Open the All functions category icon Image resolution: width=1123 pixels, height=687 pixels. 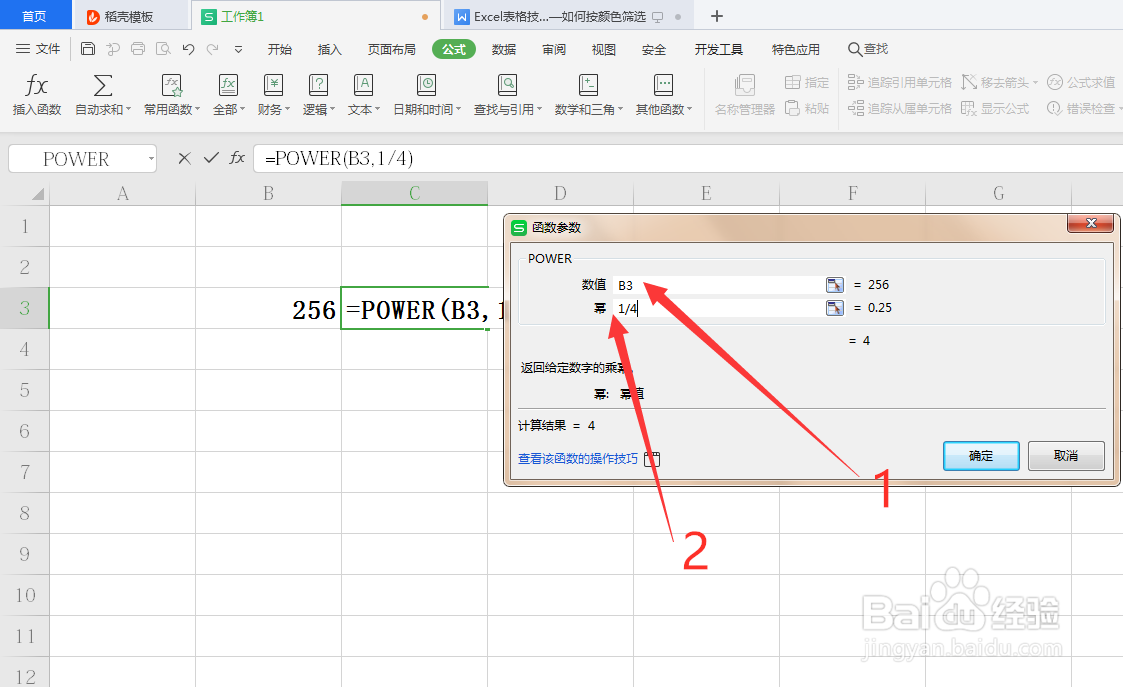point(228,86)
